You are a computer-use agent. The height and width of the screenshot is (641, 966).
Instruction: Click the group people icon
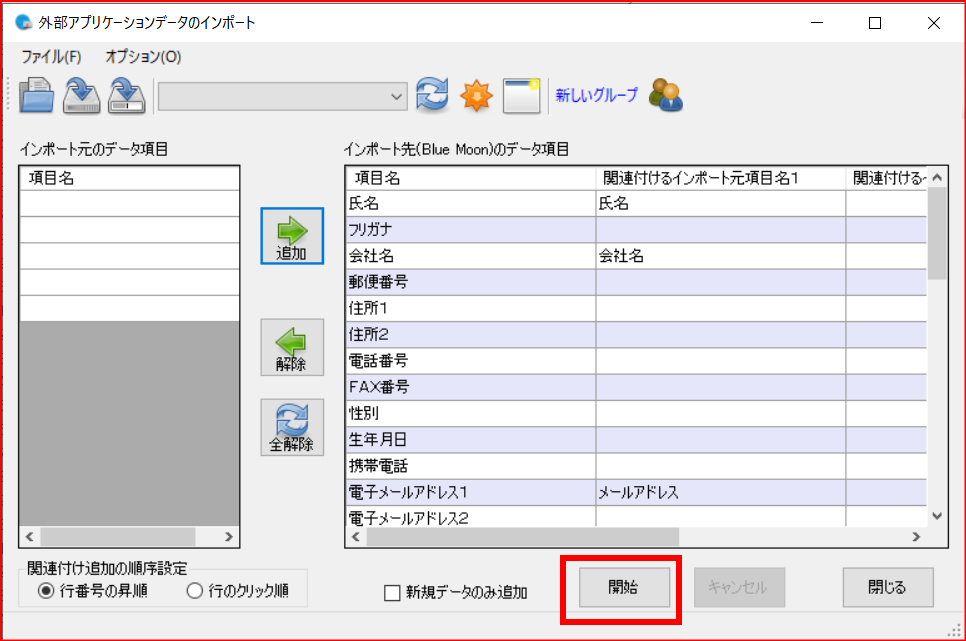(665, 96)
